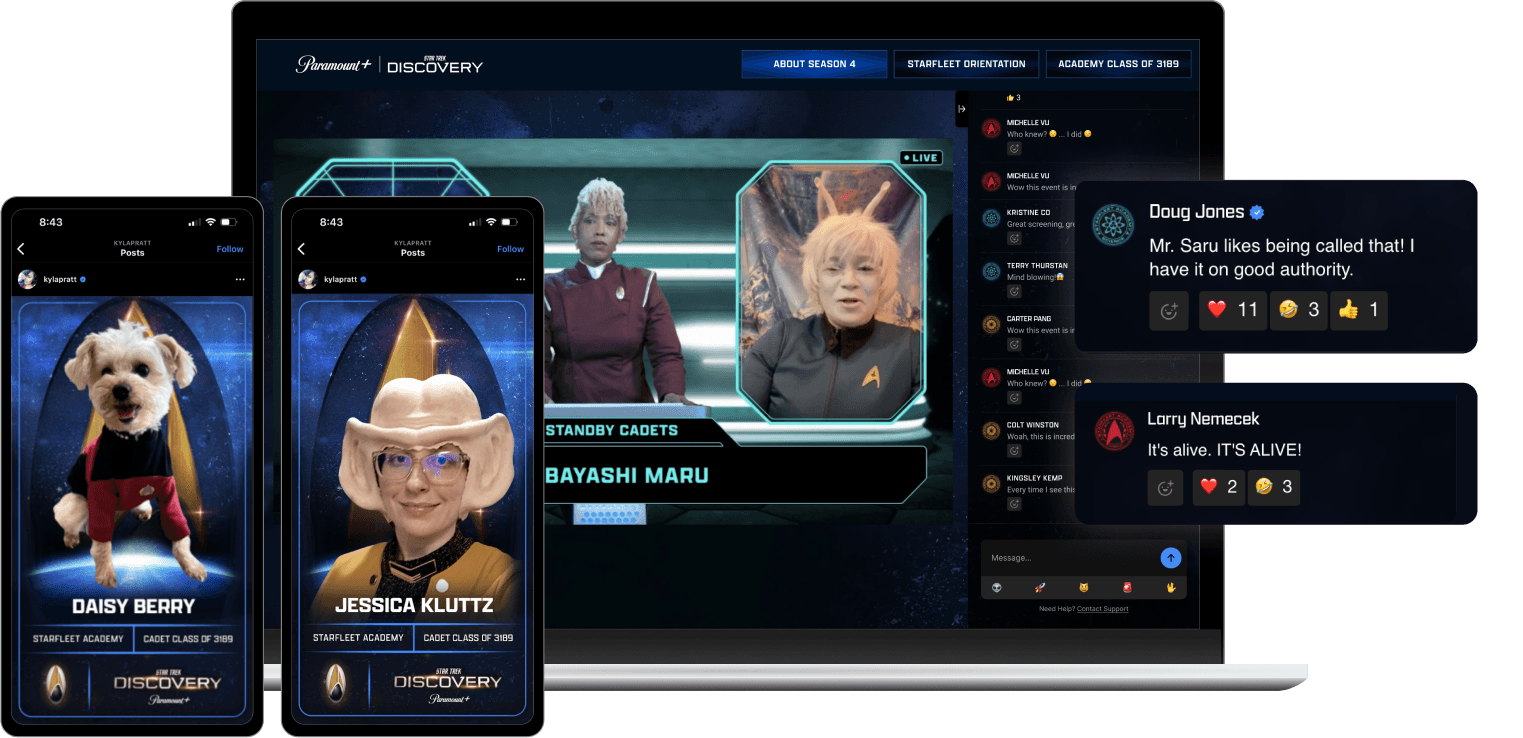Open the Starfleet Orientation tab

pyautogui.click(x=966, y=64)
